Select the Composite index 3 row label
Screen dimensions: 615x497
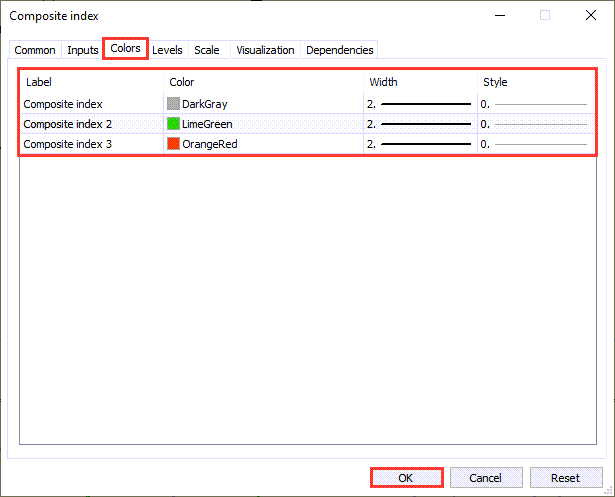click(68, 144)
